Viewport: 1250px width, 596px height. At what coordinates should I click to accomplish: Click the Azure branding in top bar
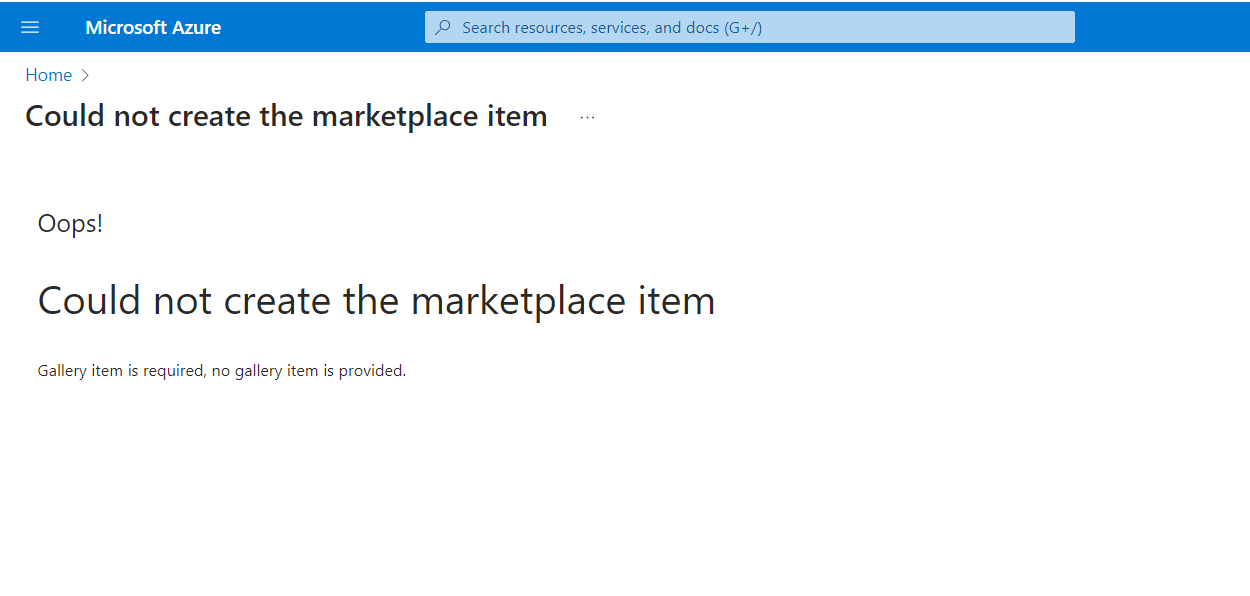153,27
